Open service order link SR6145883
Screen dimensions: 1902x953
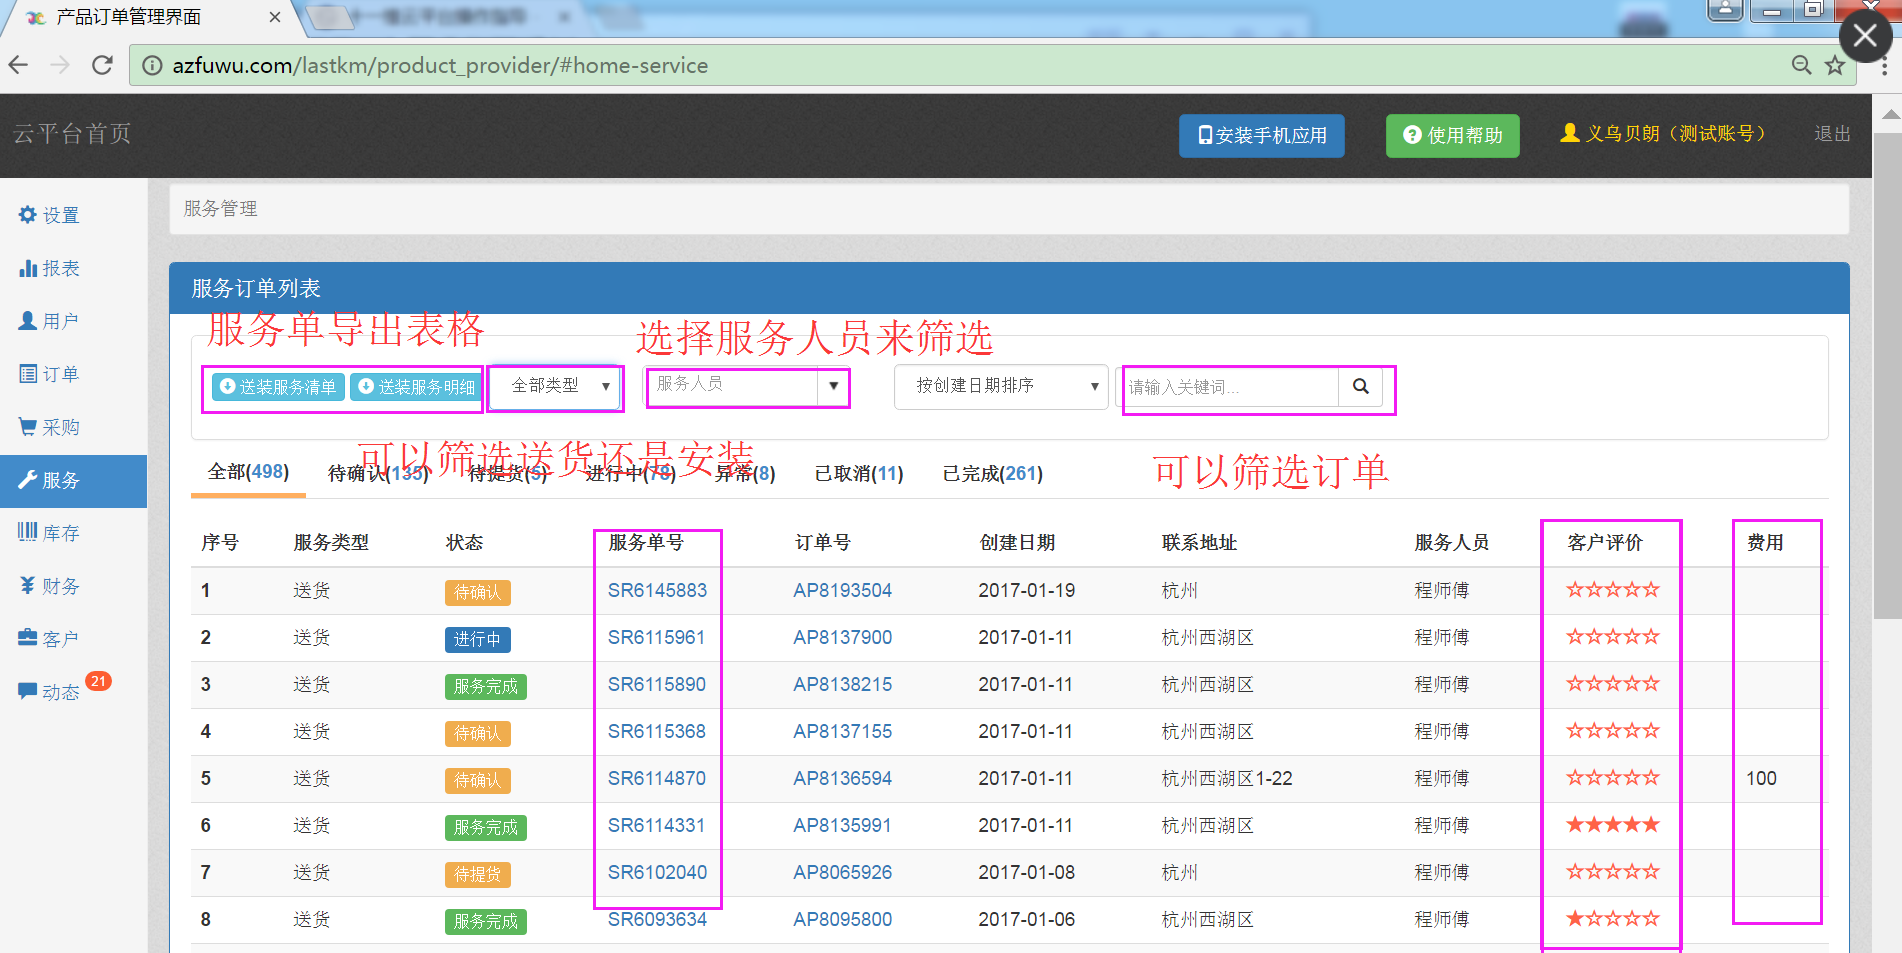pyautogui.click(x=657, y=591)
